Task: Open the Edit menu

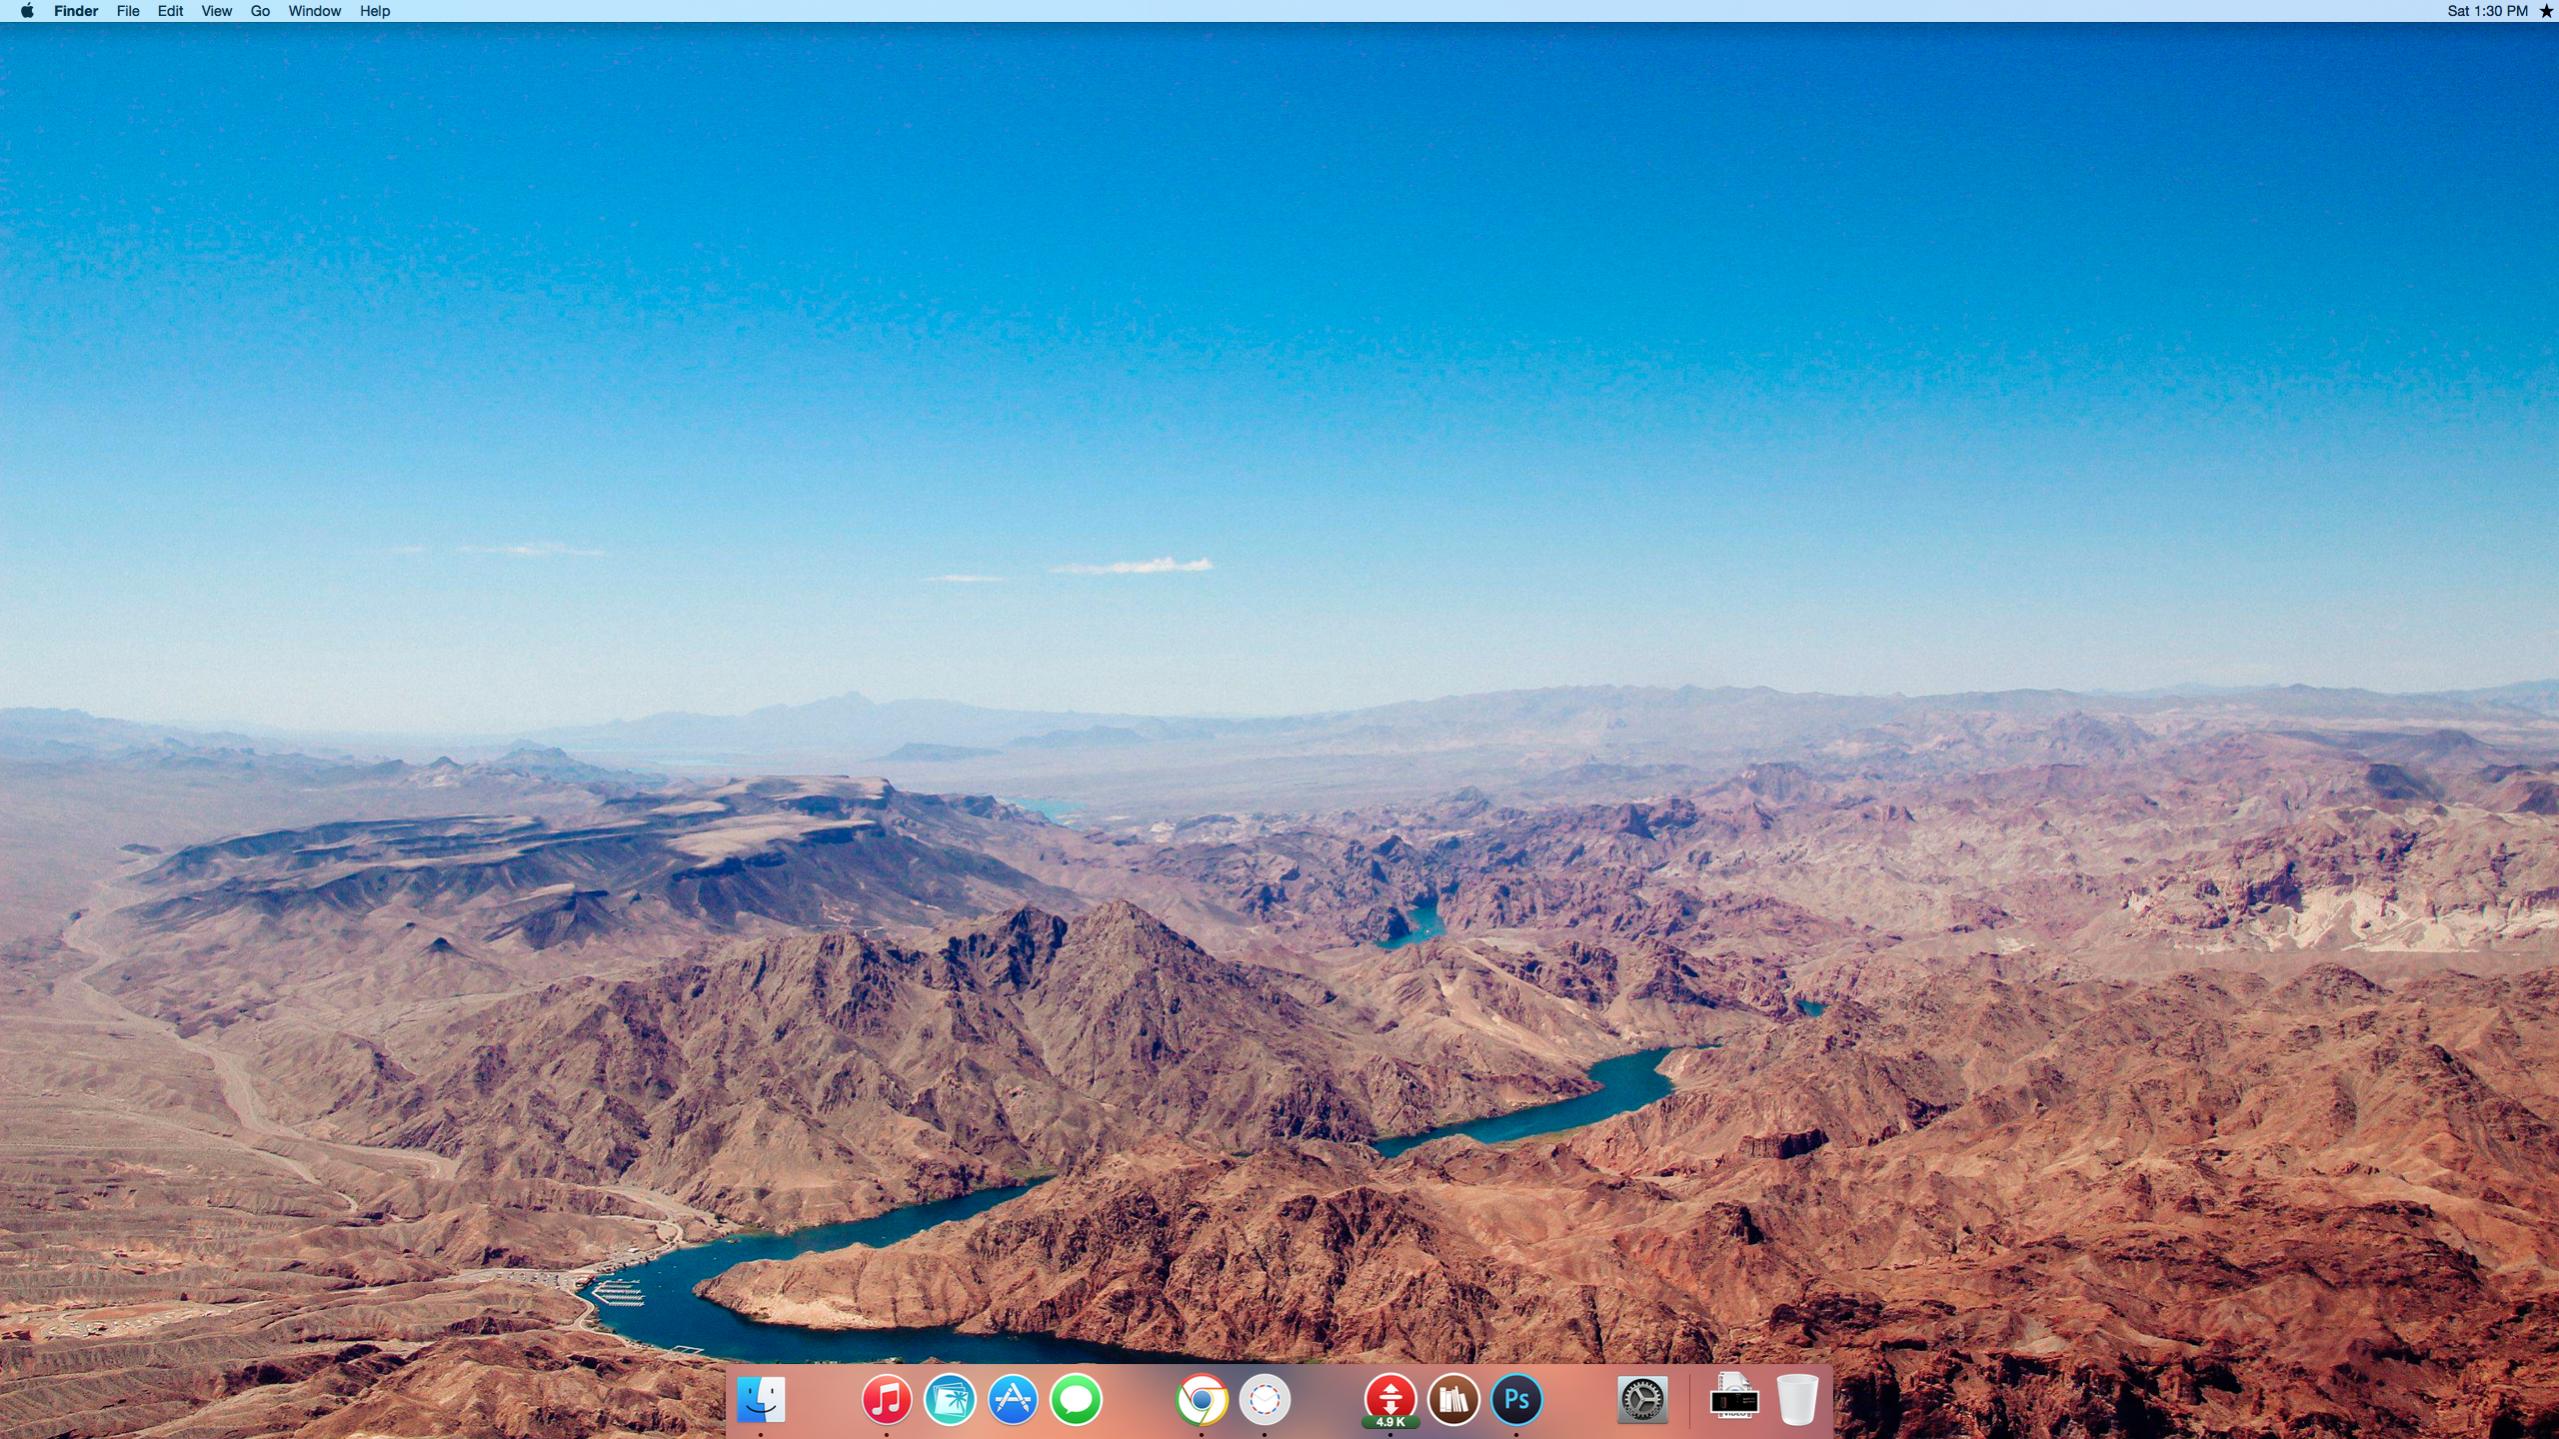Action: coord(170,11)
